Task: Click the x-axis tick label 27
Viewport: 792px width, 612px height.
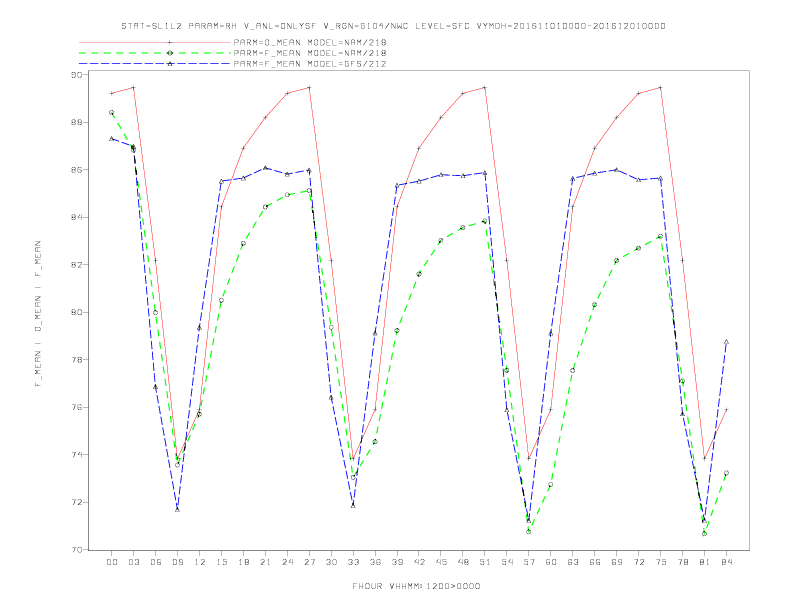Action: pos(309,562)
